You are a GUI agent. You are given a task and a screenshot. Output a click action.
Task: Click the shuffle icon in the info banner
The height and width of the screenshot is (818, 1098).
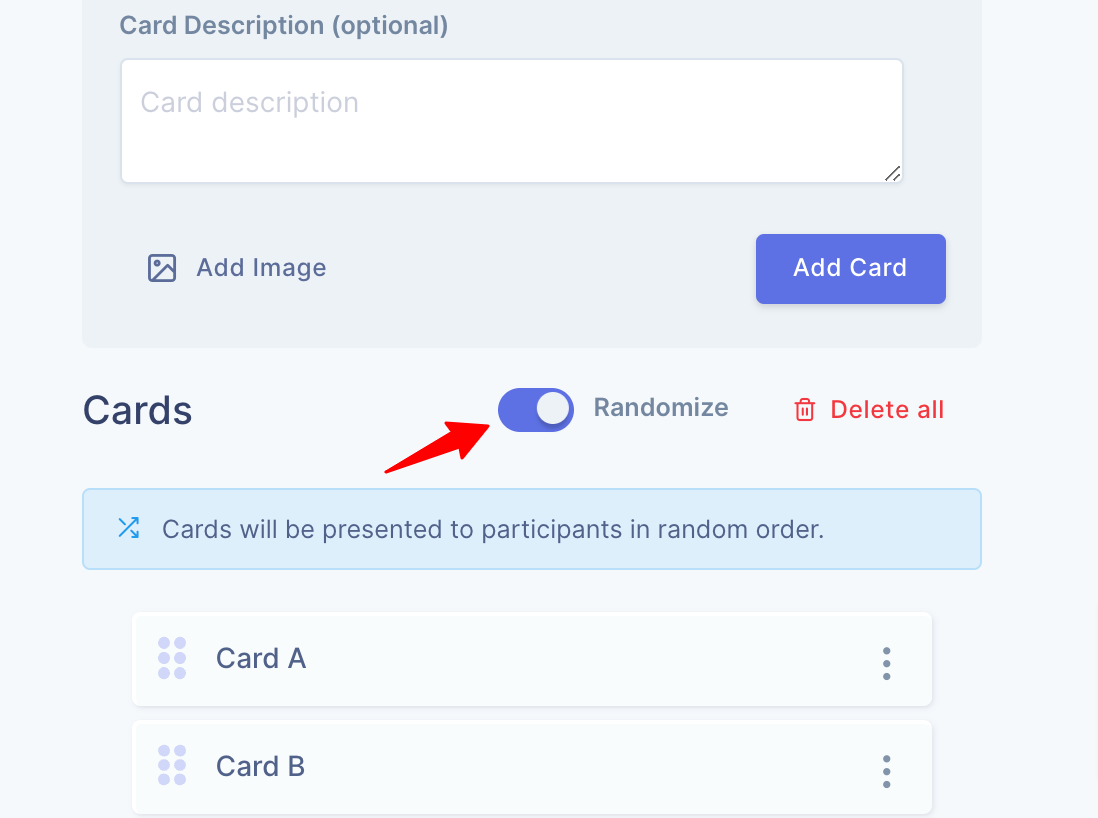[128, 528]
